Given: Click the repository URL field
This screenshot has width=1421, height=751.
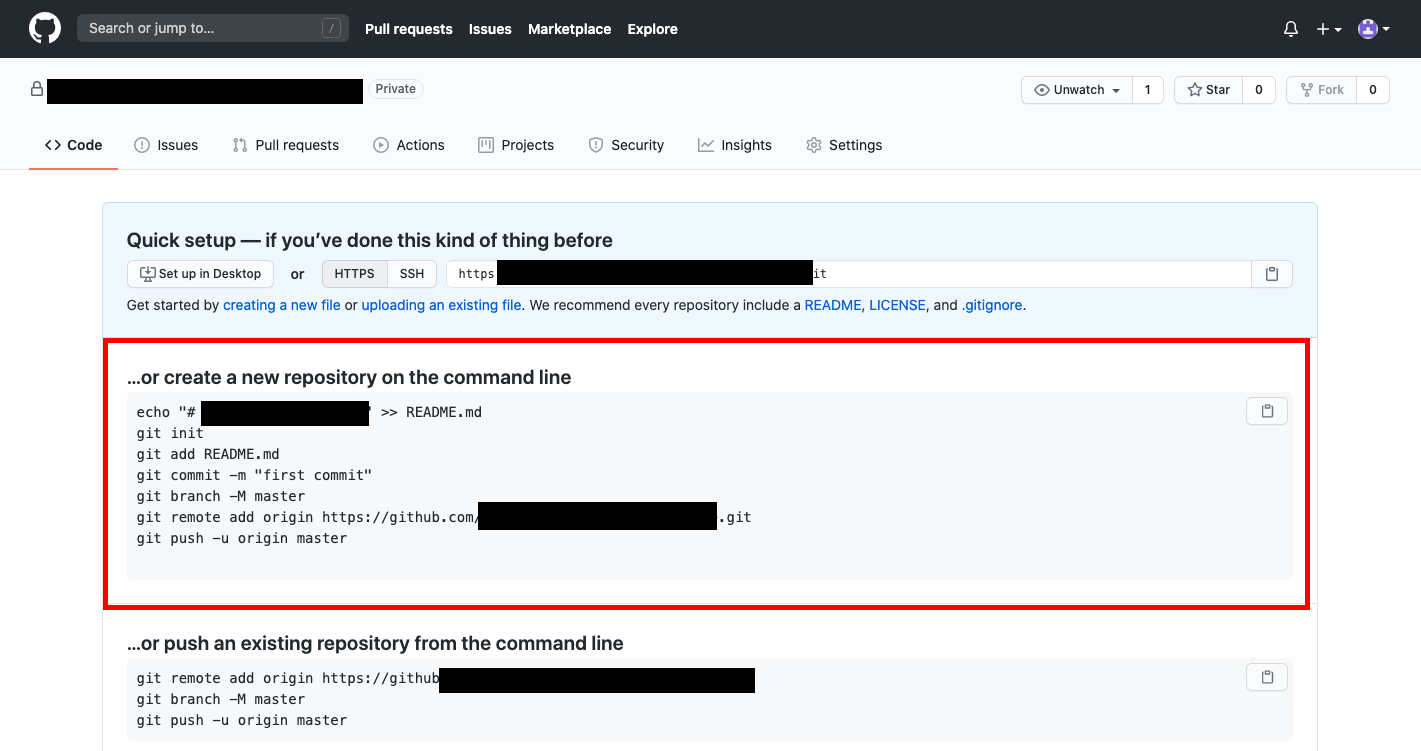Looking at the screenshot, I should pos(849,274).
